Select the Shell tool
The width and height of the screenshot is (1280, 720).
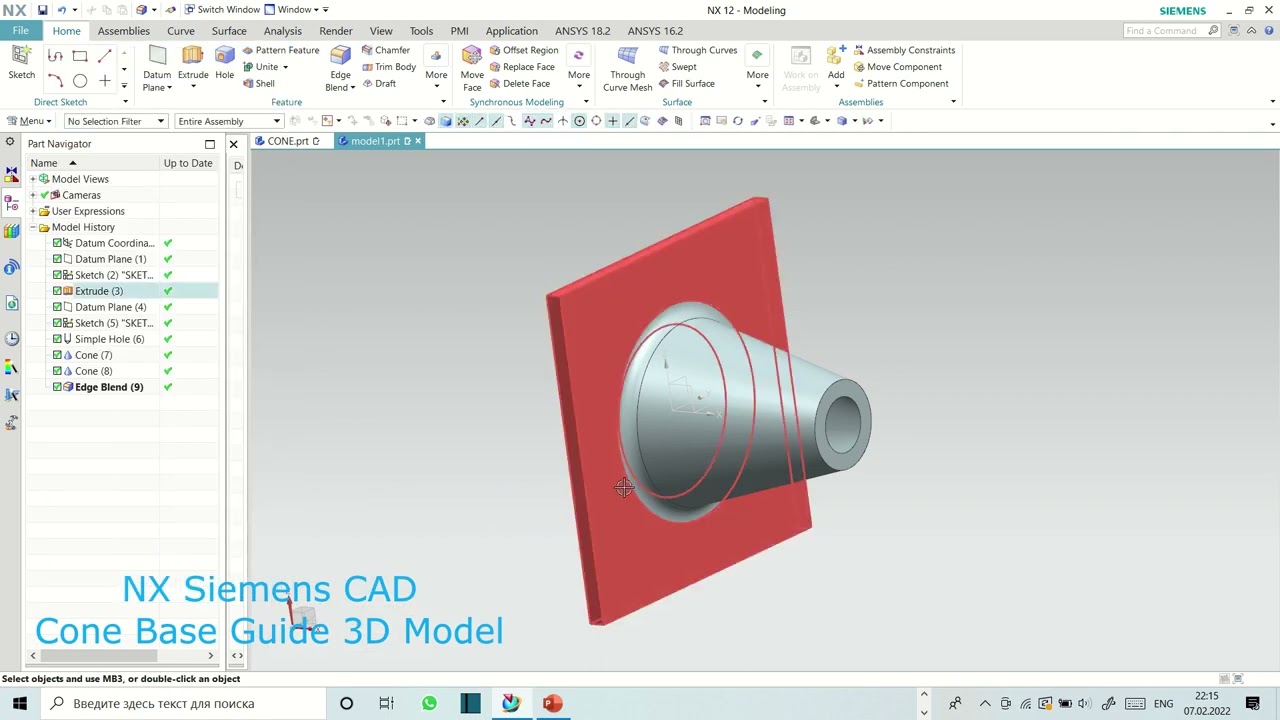(258, 84)
